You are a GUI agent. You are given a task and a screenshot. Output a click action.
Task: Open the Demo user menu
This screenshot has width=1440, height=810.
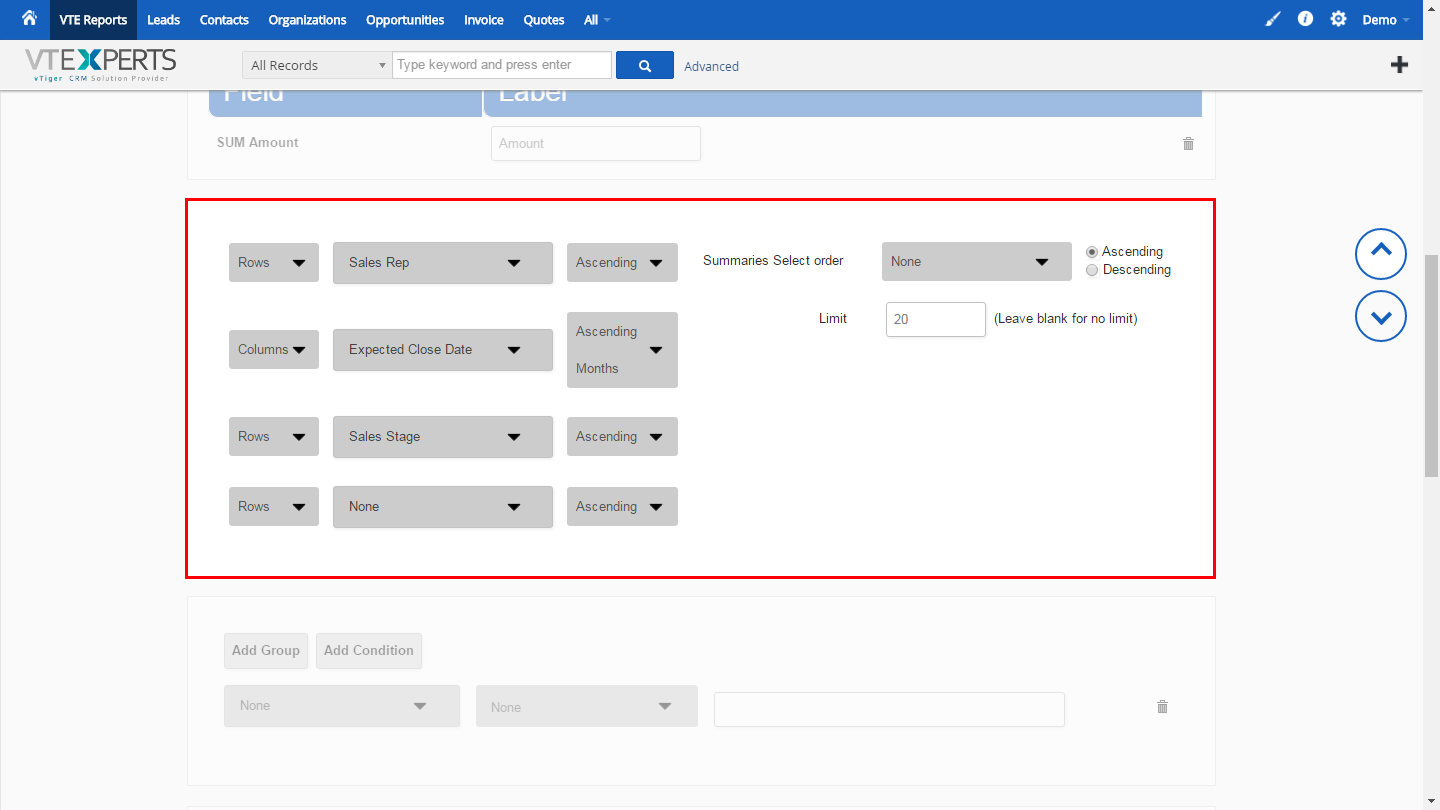(1386, 20)
